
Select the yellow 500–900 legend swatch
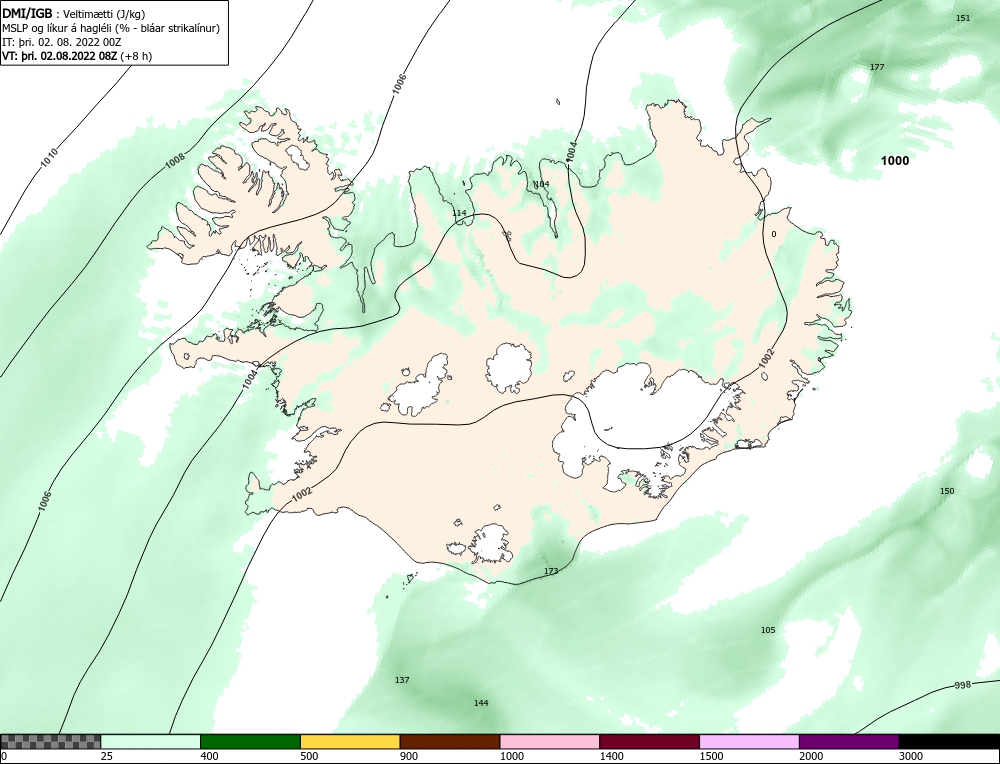[x=350, y=741]
